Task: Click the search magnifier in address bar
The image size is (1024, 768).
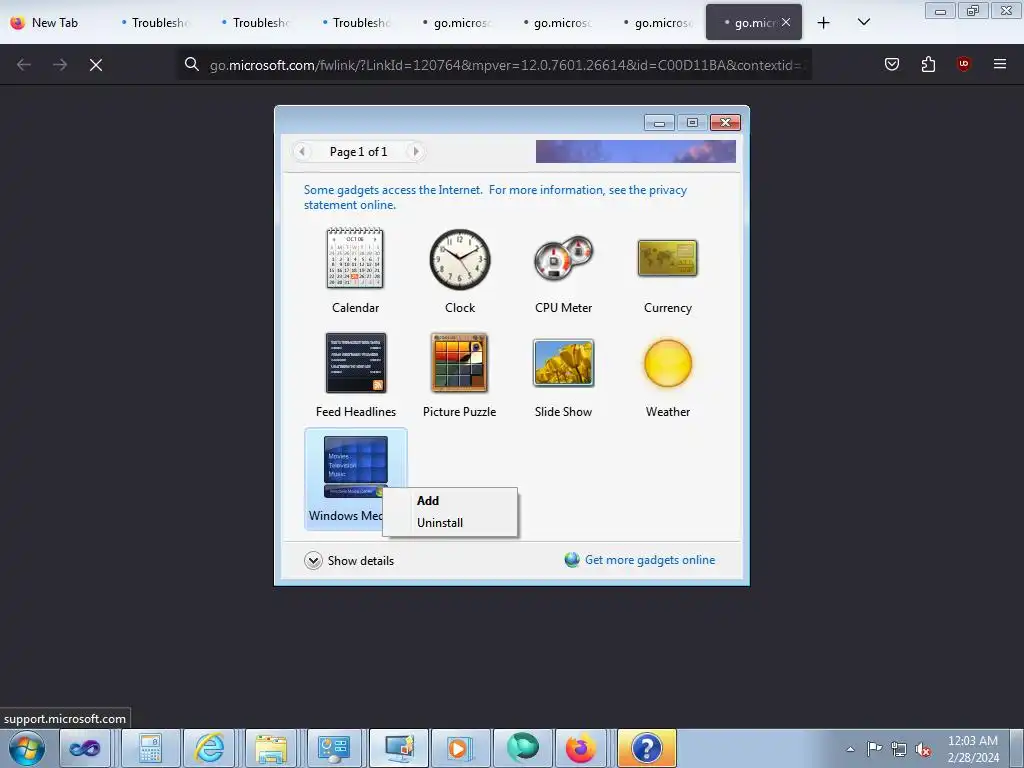Action: tap(191, 64)
